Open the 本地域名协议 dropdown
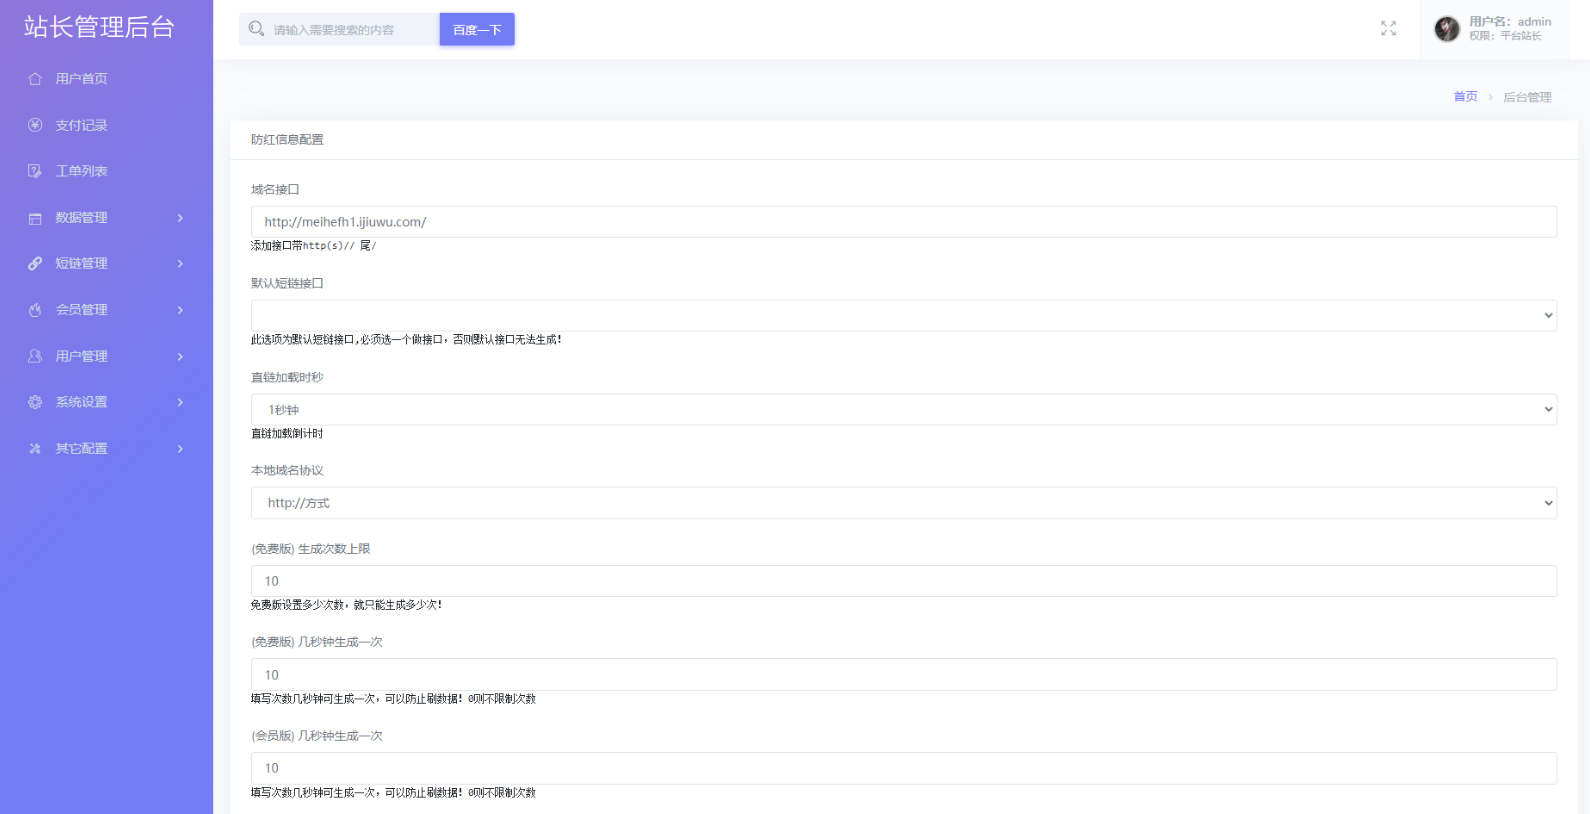This screenshot has height=814, width=1590. tap(903, 503)
